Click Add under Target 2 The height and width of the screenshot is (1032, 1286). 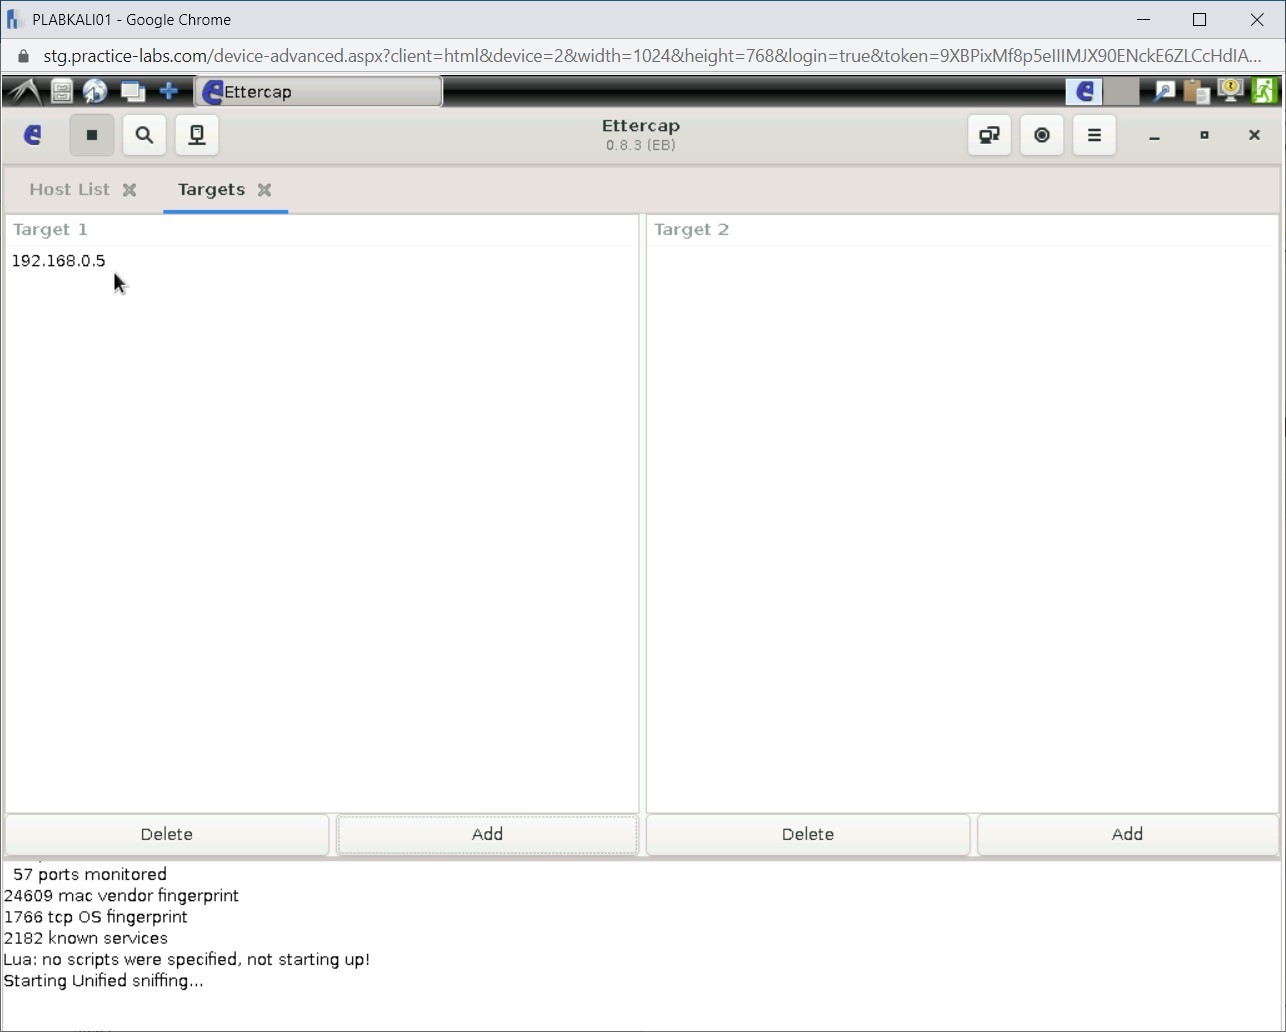pos(1126,834)
